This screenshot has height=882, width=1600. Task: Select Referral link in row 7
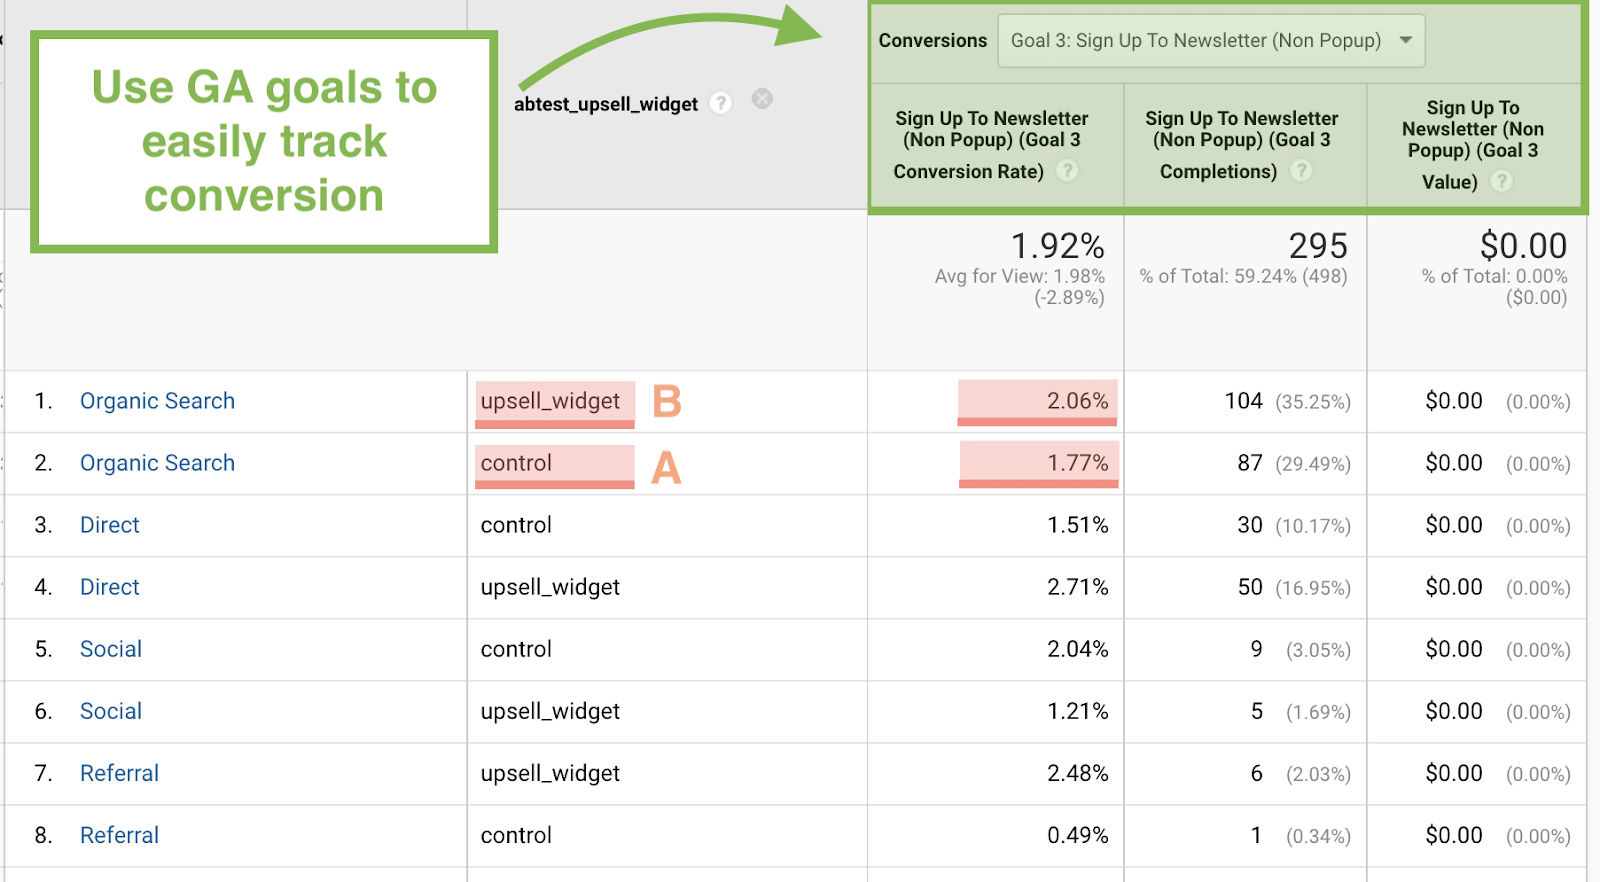(119, 773)
